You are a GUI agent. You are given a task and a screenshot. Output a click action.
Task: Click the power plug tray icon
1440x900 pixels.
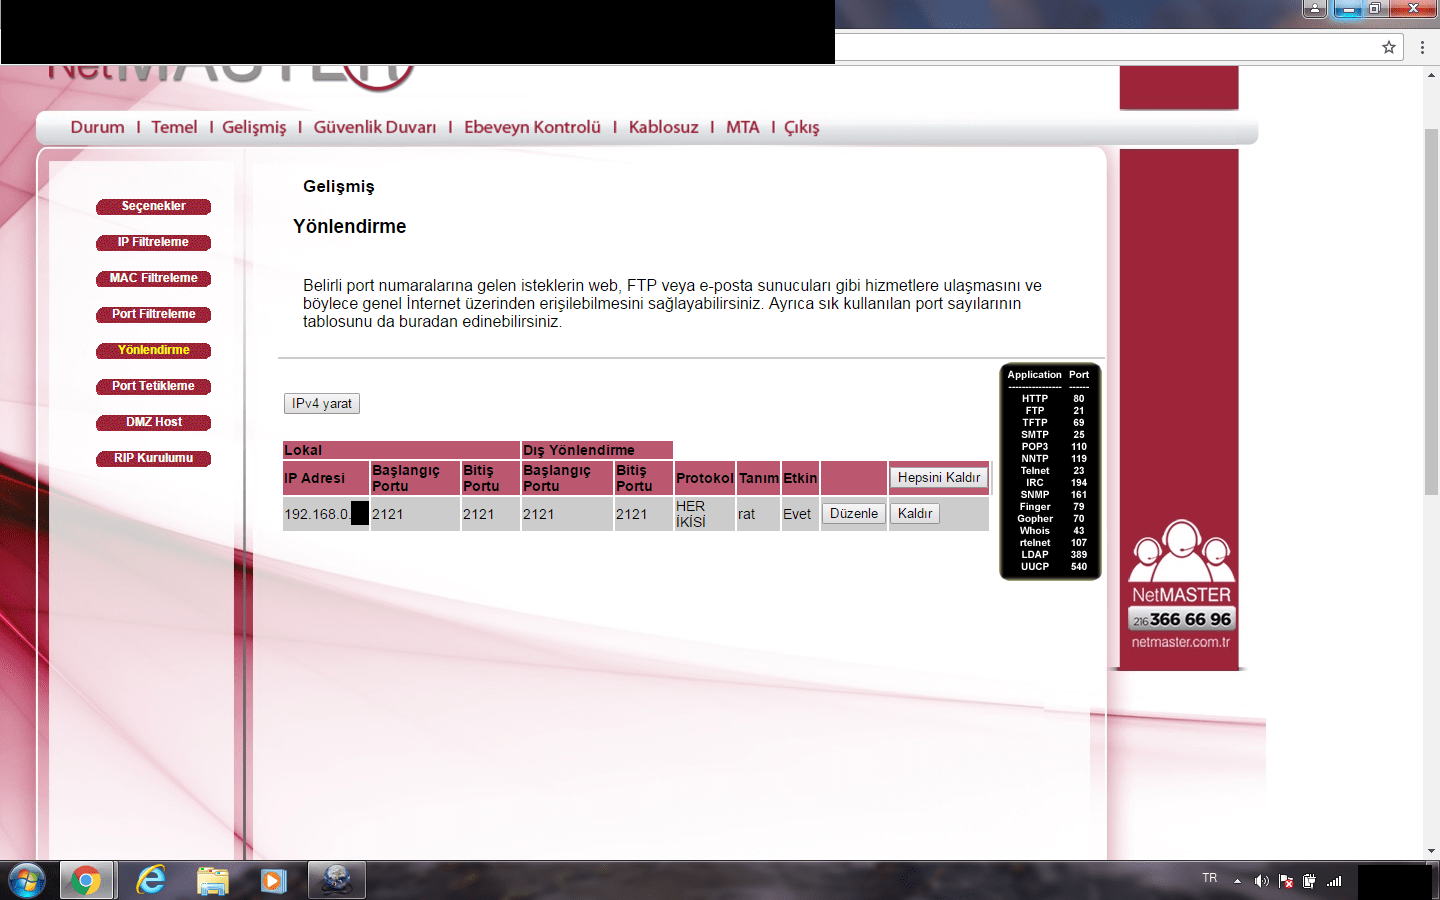1309,881
